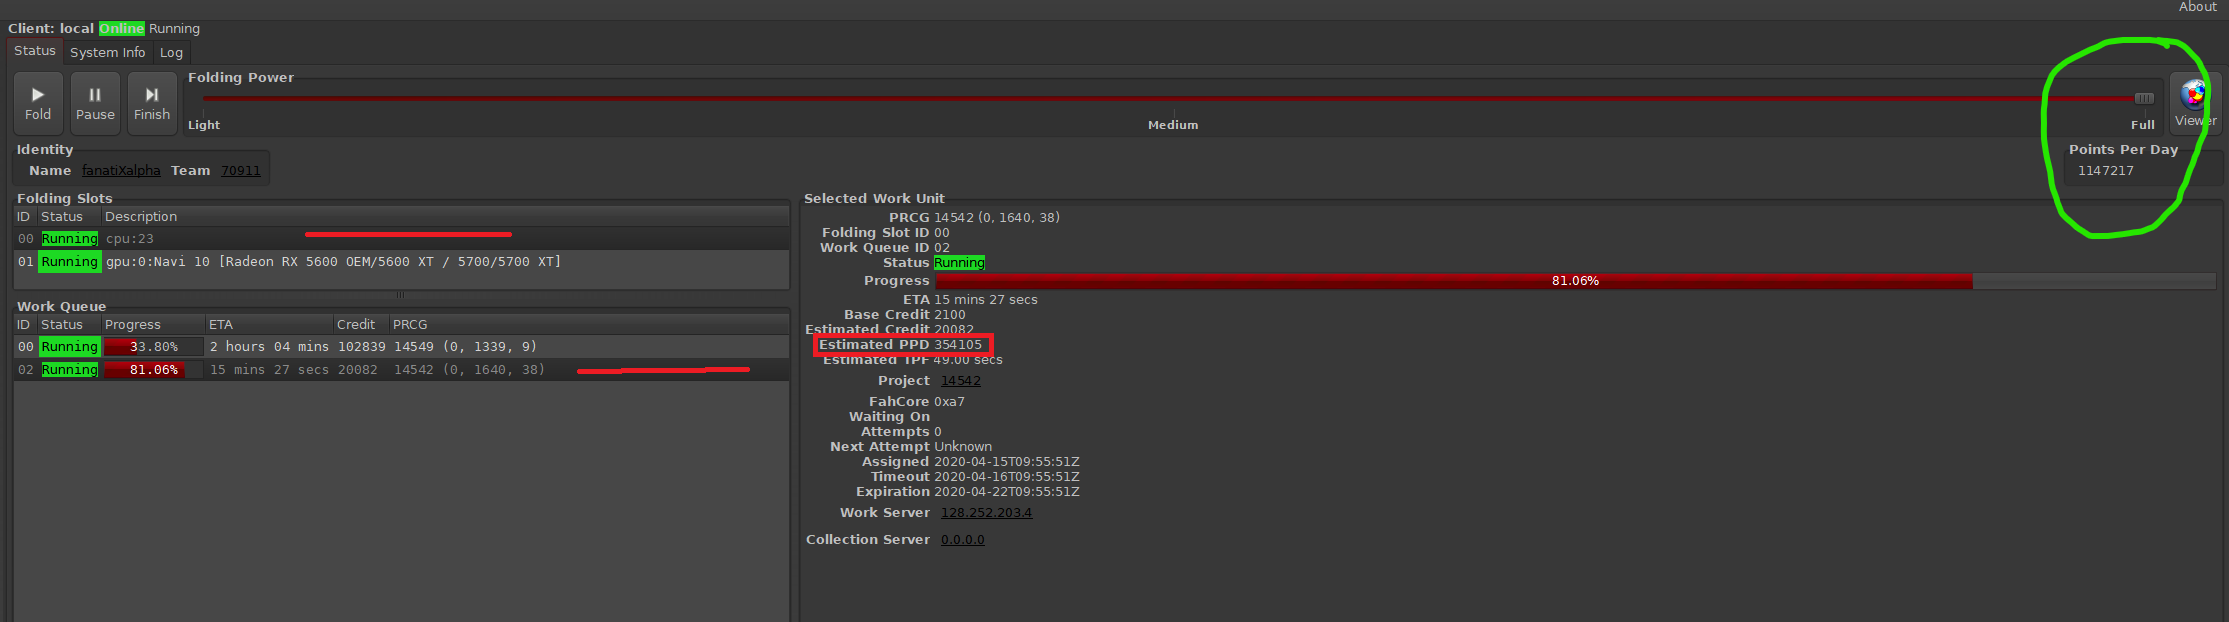Open the protein Viewer
The width and height of the screenshot is (2229, 622).
[2195, 103]
